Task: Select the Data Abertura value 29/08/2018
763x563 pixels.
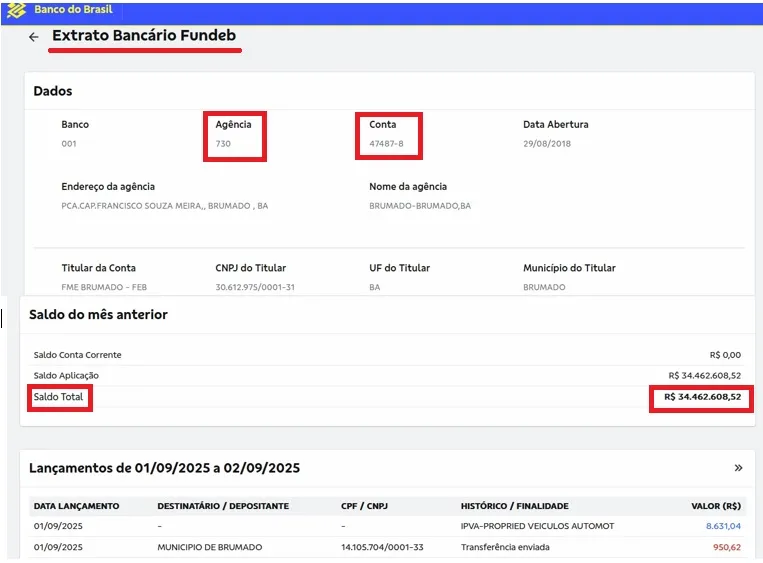Action: [547, 144]
